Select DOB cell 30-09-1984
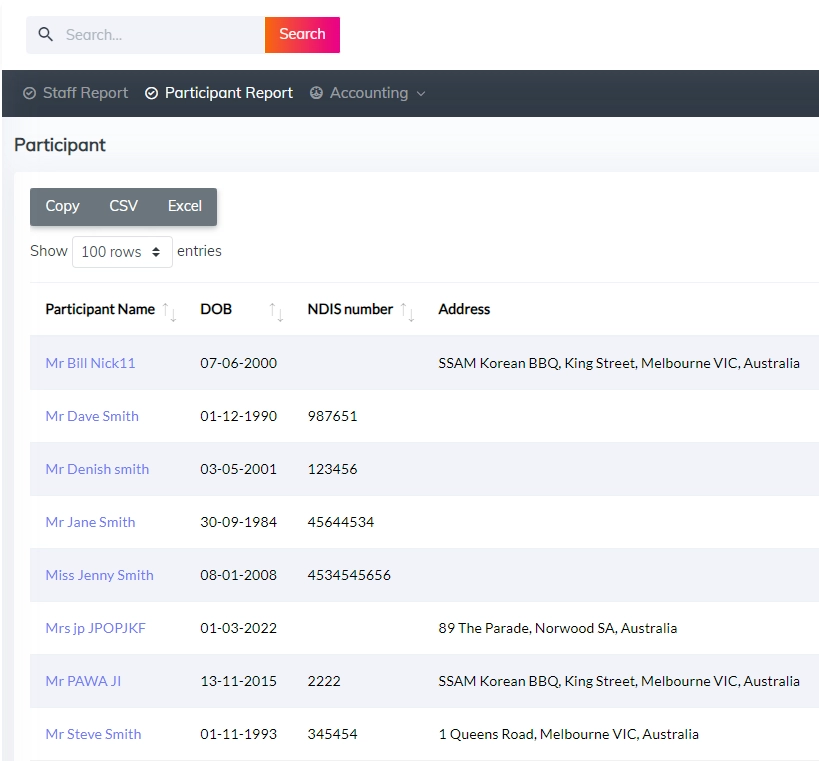Viewport: 819px width, 761px height. click(239, 522)
